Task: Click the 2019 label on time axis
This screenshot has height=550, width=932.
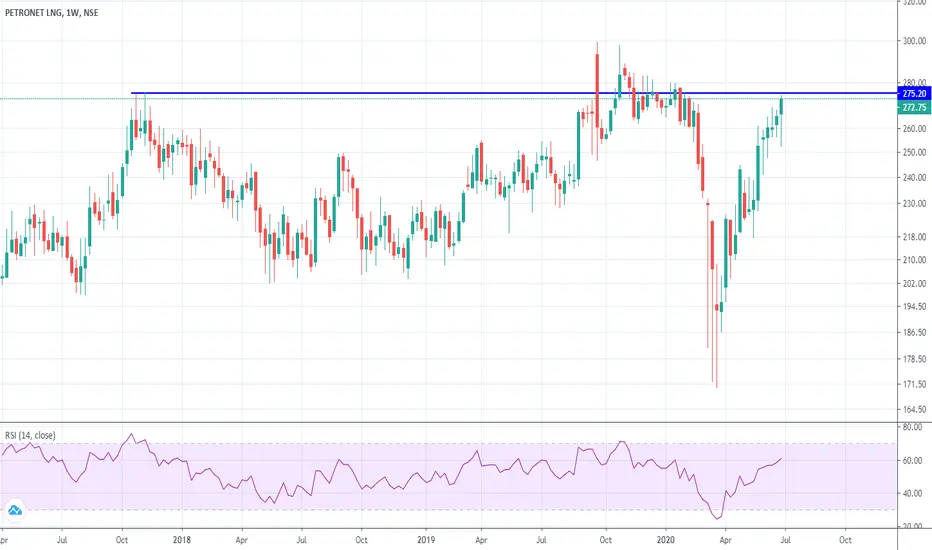Action: point(426,540)
